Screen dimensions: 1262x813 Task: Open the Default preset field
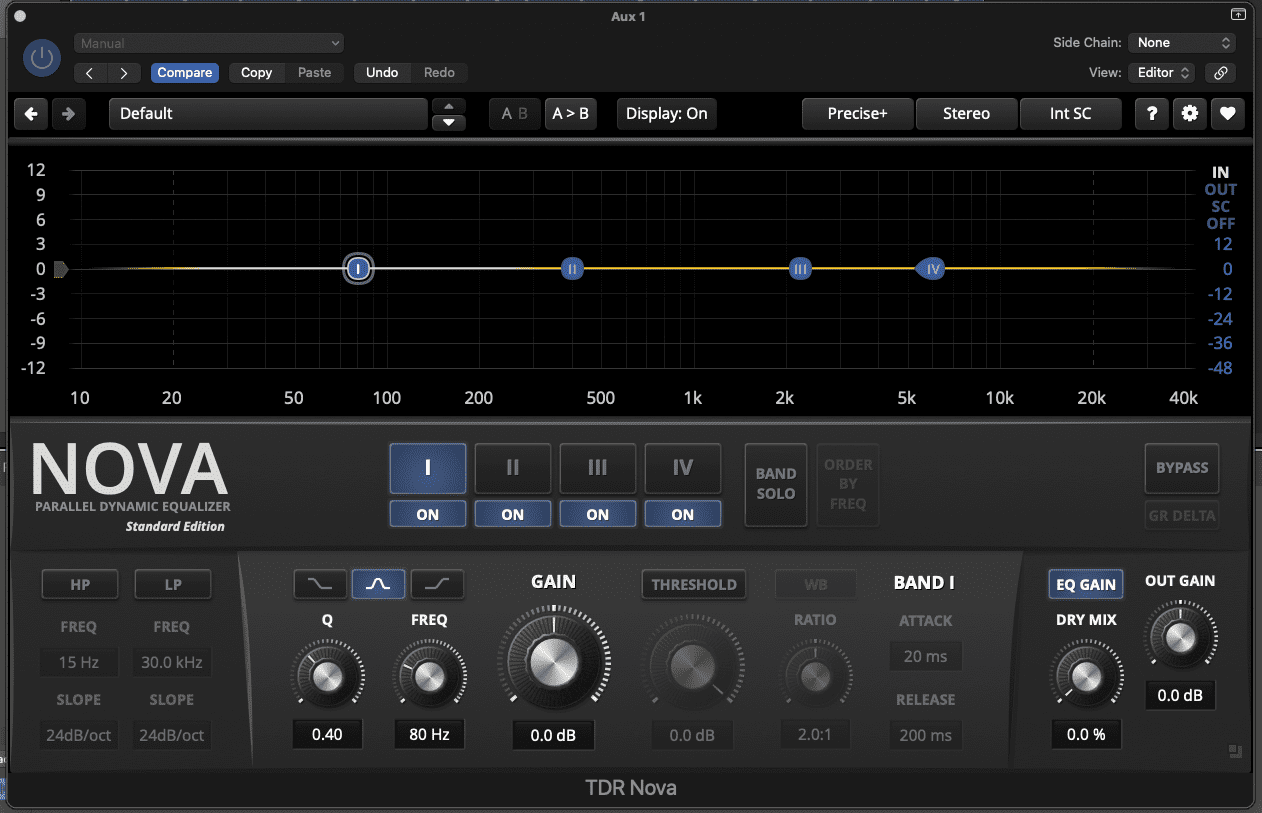click(x=268, y=114)
